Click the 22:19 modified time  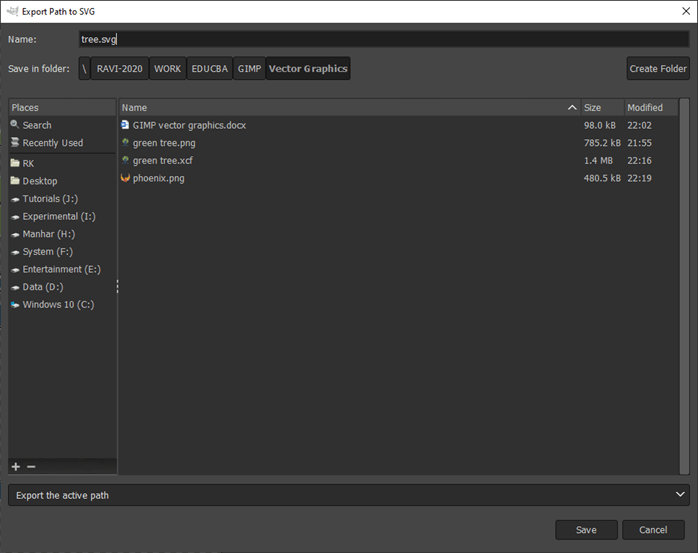(639, 178)
